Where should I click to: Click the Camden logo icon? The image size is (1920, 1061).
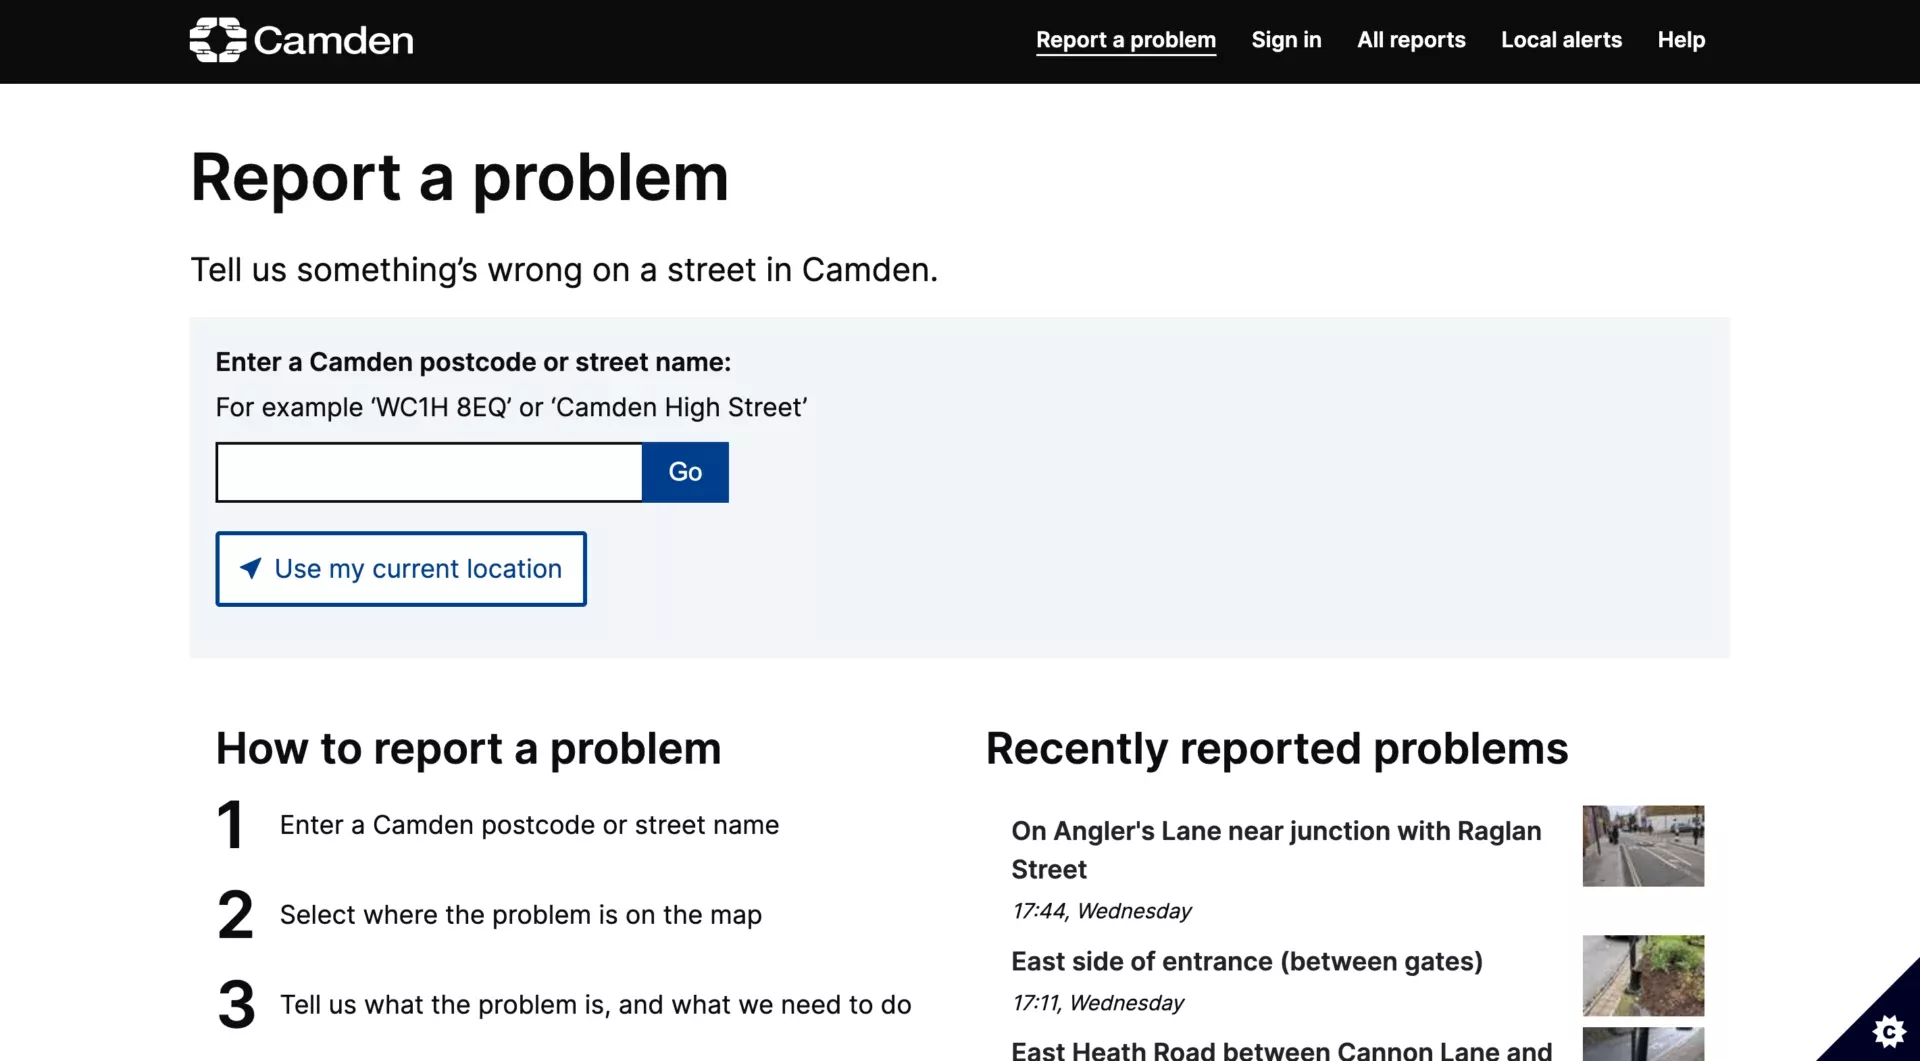point(217,40)
